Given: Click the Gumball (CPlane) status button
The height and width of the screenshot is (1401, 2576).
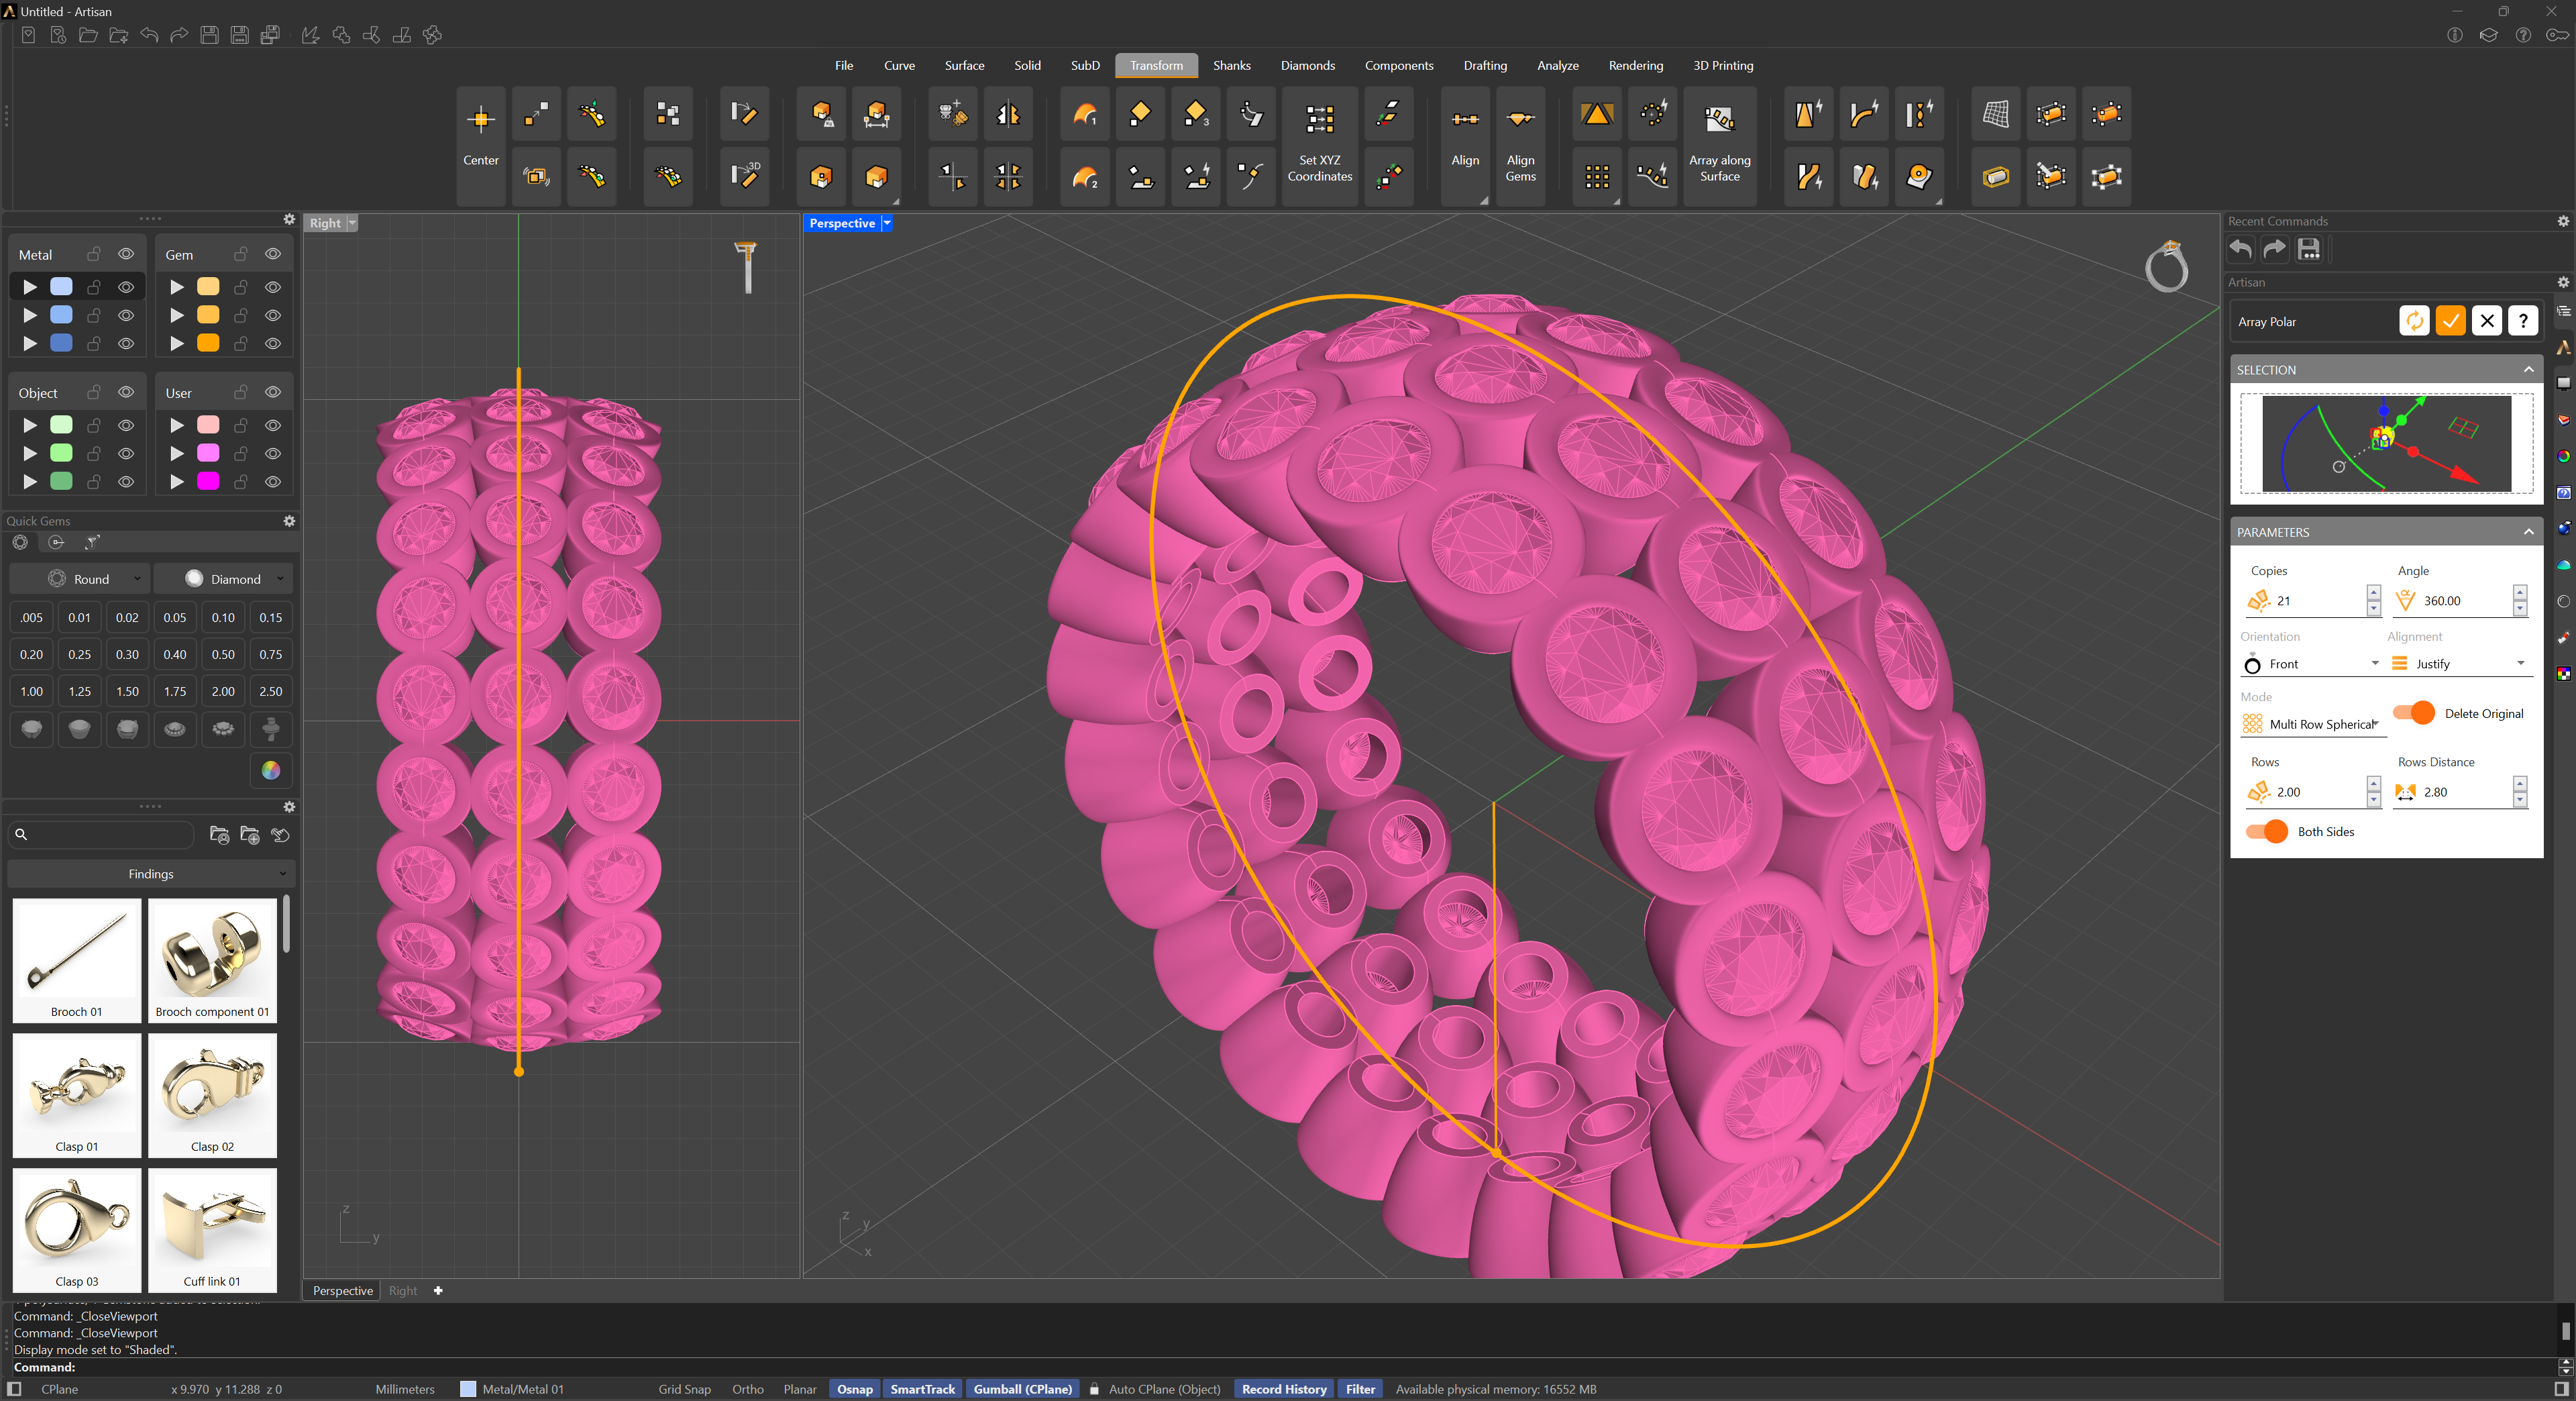Looking at the screenshot, I should pyautogui.click(x=1022, y=1389).
